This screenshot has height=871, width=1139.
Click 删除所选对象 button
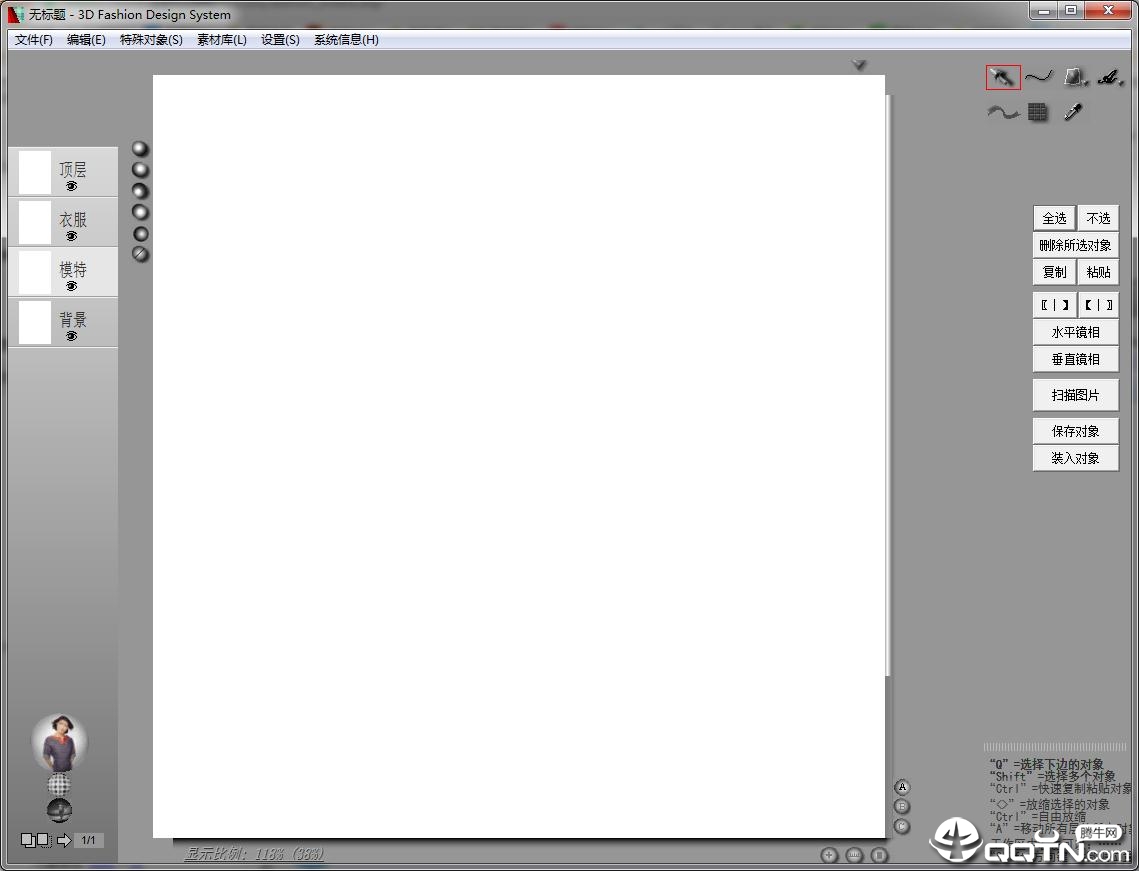pos(1076,245)
